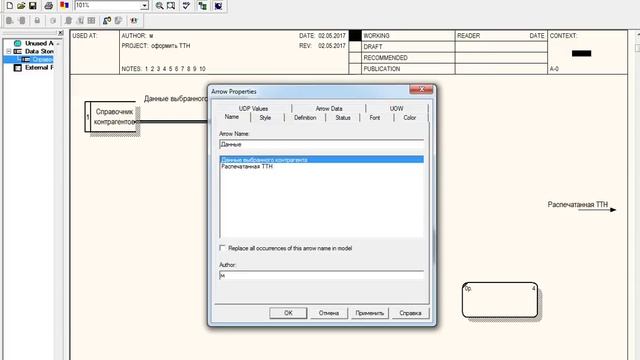The height and width of the screenshot is (360, 640).
Task: Switch to the Arrow Data tab
Action: click(329, 109)
